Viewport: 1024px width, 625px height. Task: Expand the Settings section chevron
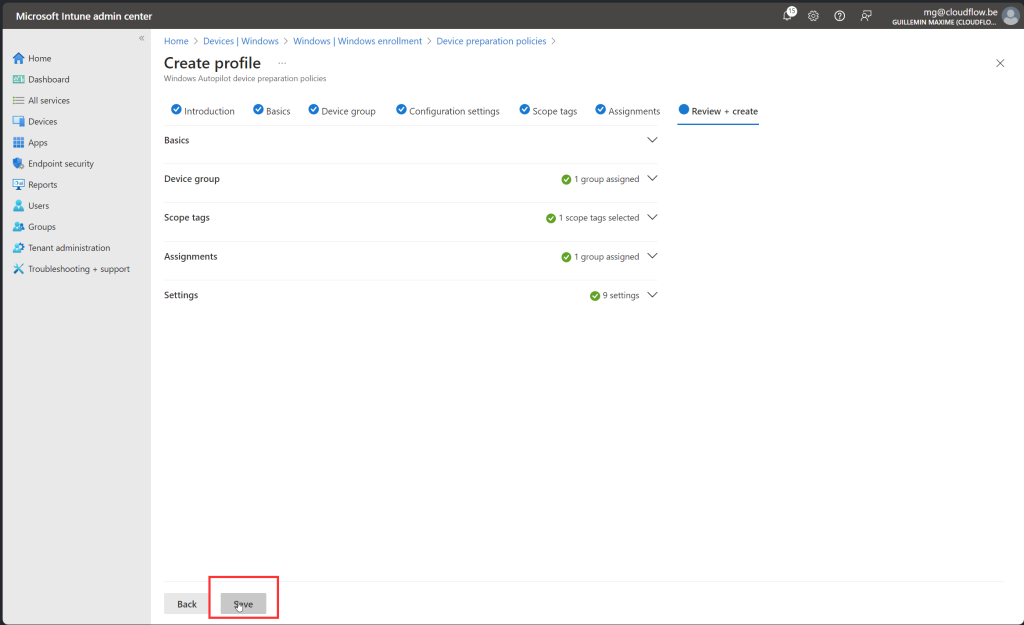(x=652, y=295)
